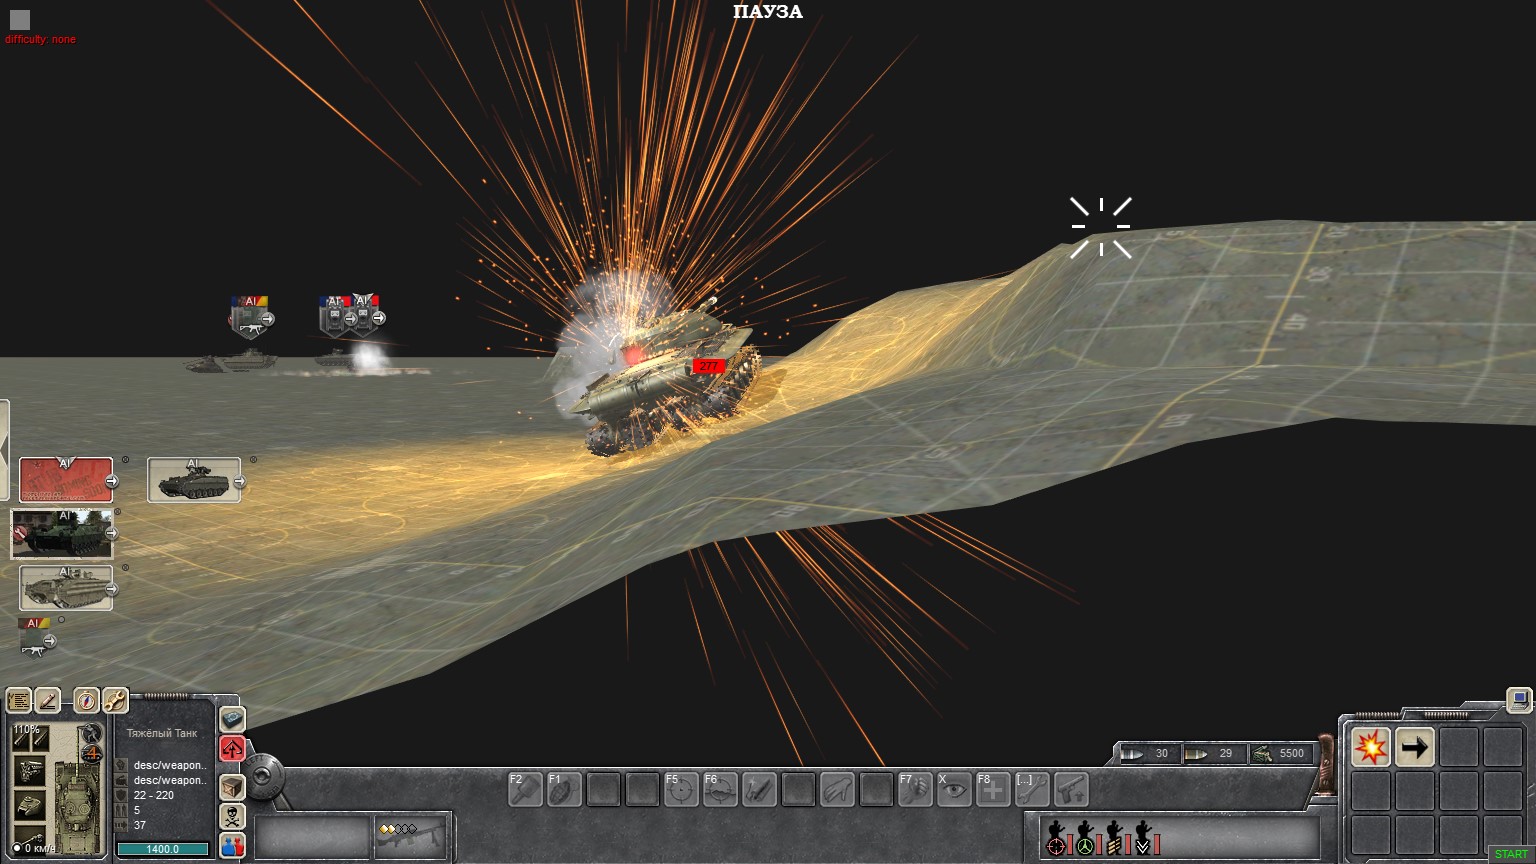Click the arrow on the beige APC card

[x=111, y=589]
